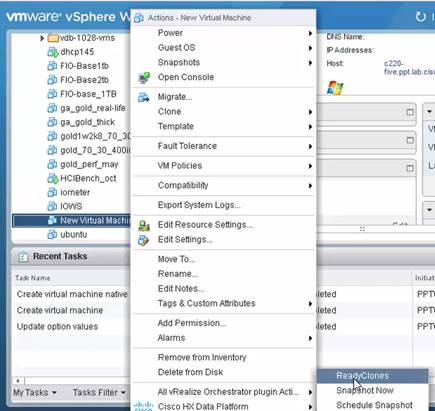The width and height of the screenshot is (435, 411).
Task: Click the Migrate icon in menu
Action: click(144, 97)
